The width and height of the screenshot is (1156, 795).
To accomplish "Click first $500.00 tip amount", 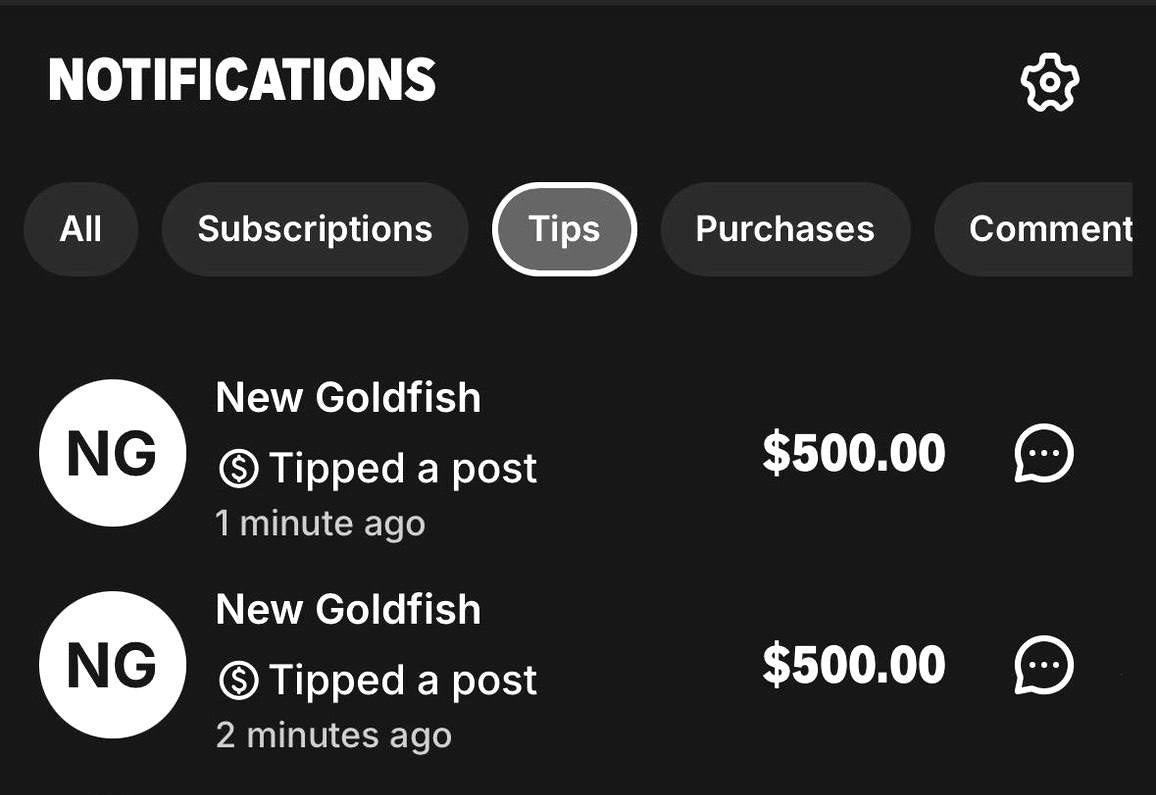I will coord(853,454).
